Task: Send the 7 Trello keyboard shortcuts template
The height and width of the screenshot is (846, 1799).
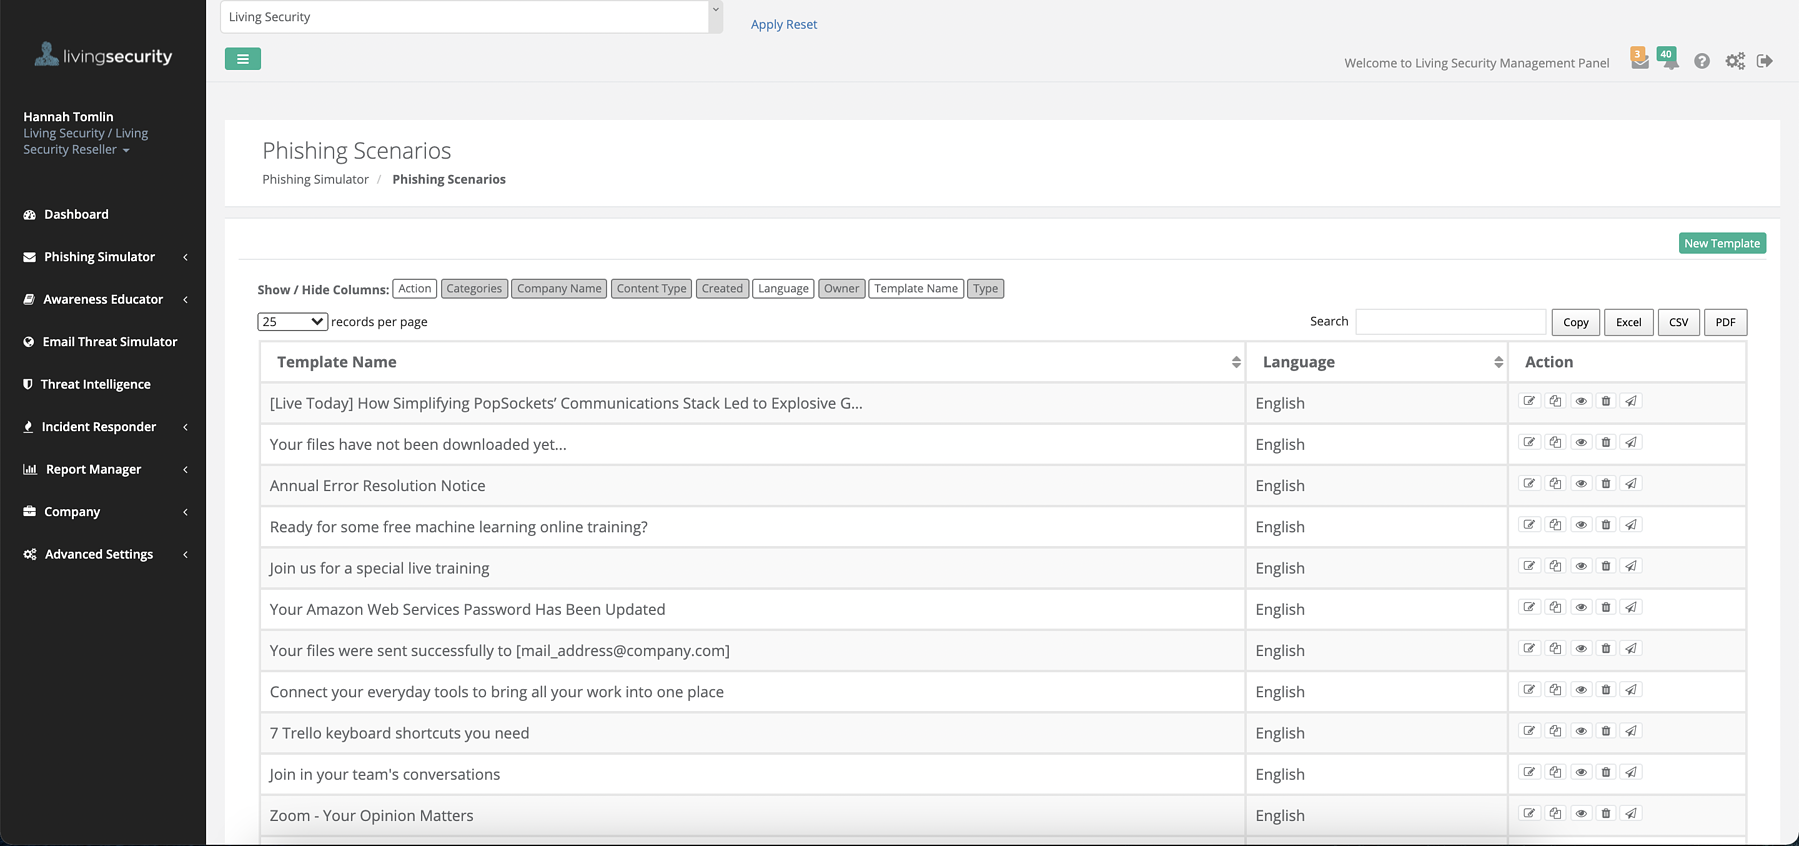Action: point(1631,731)
